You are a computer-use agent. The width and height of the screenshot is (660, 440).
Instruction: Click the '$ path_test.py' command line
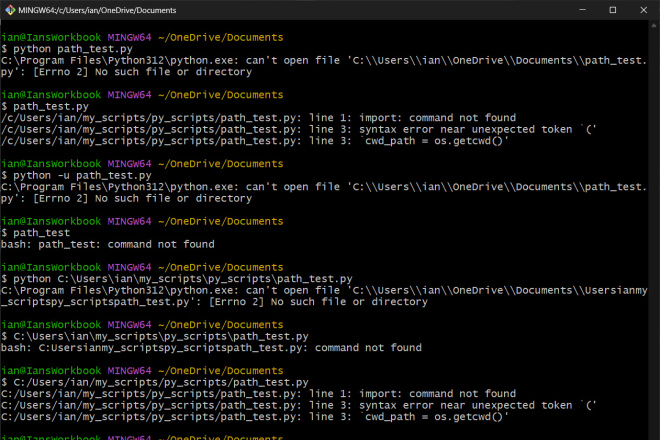click(45, 106)
